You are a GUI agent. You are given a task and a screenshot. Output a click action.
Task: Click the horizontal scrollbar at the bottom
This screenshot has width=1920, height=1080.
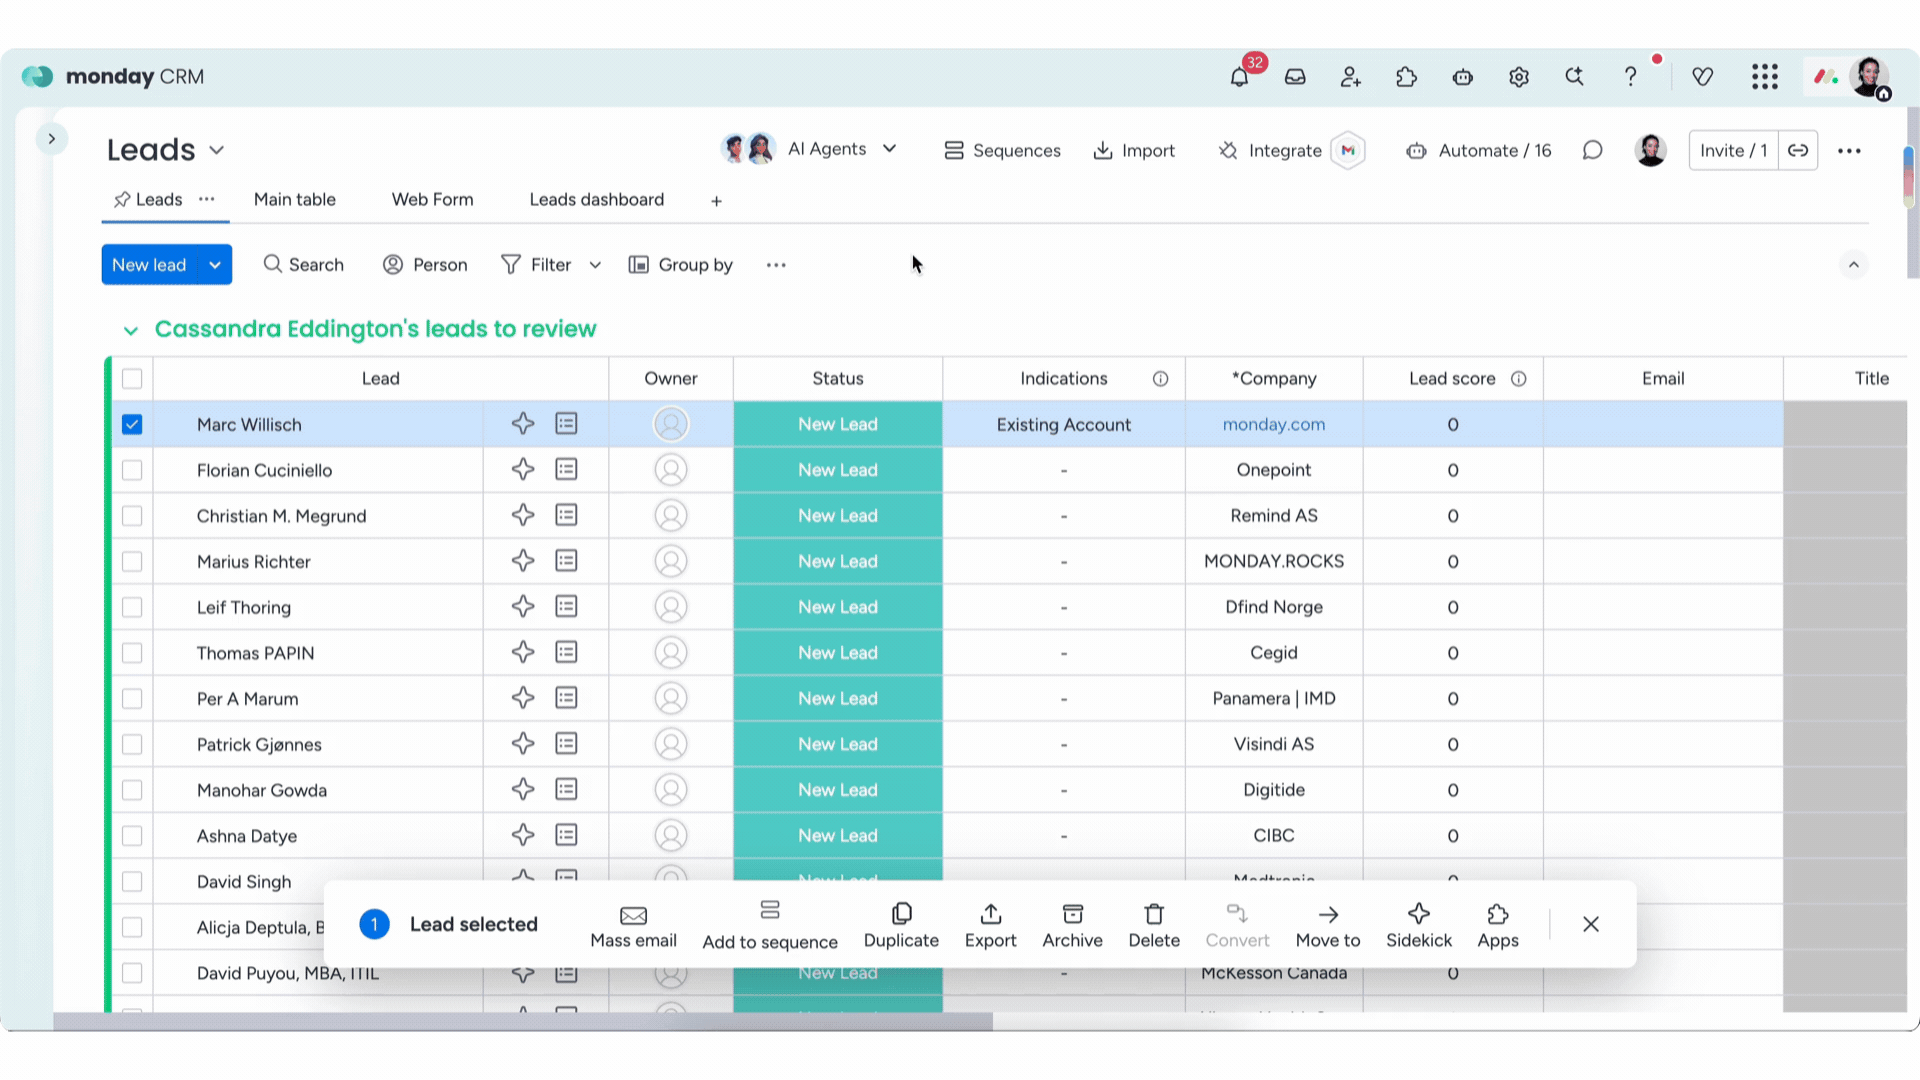point(523,1022)
